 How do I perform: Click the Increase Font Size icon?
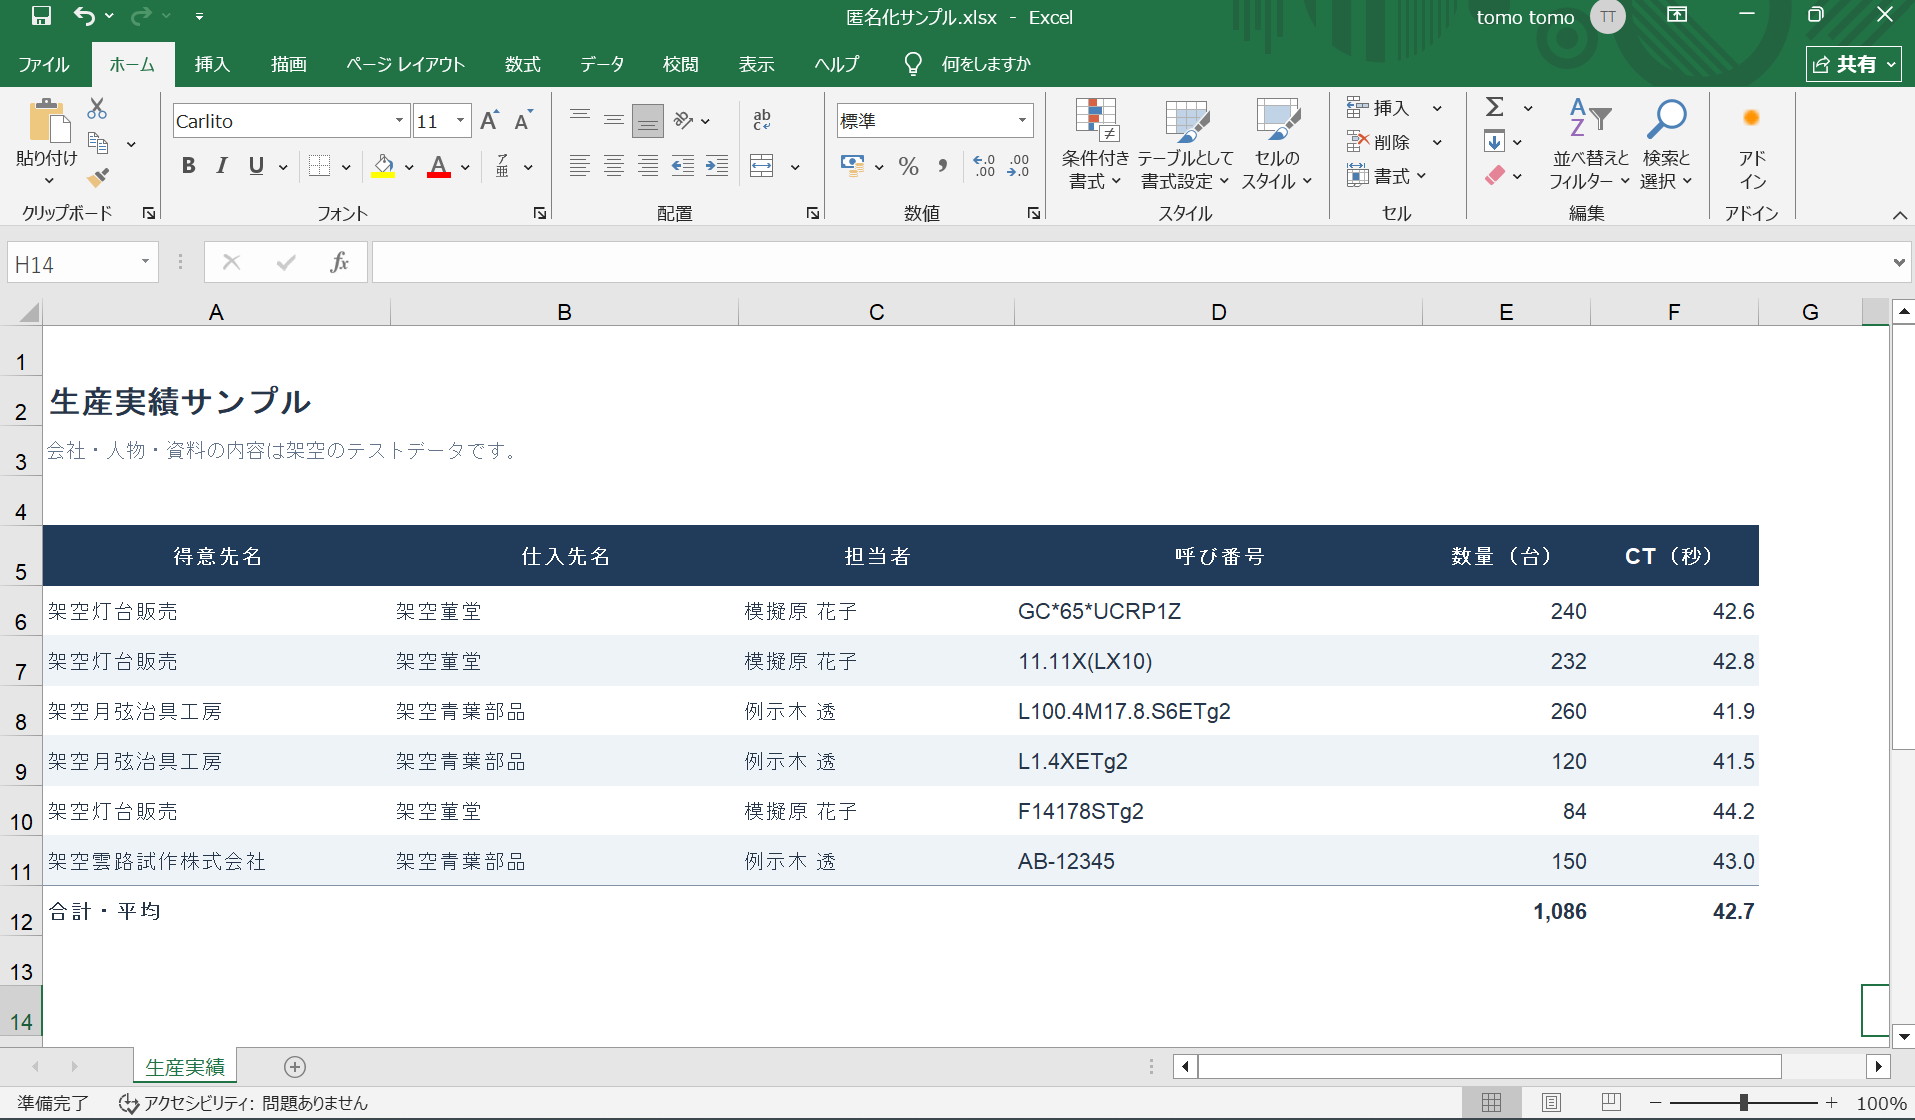click(489, 121)
